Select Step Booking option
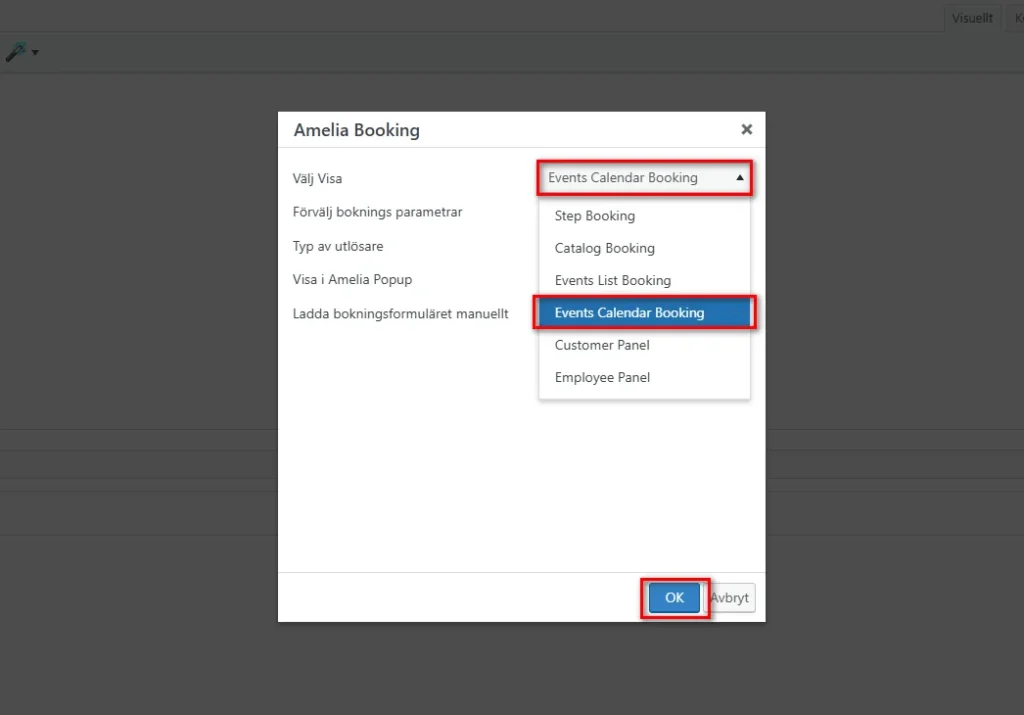The height and width of the screenshot is (715, 1024). coord(644,215)
